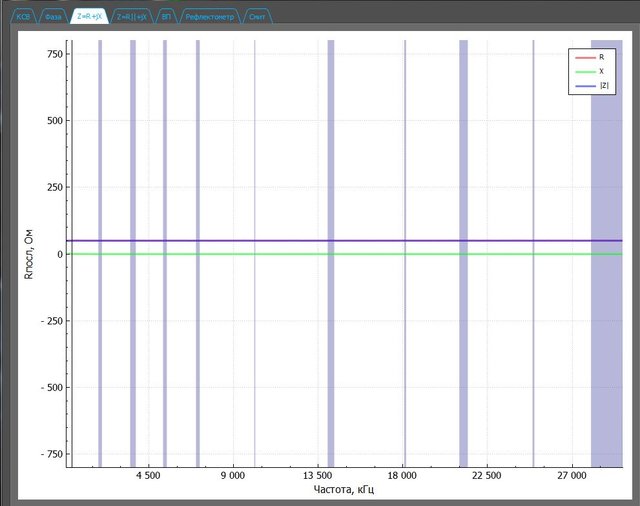
Task: Click the red R legend line
Action: tap(584, 58)
